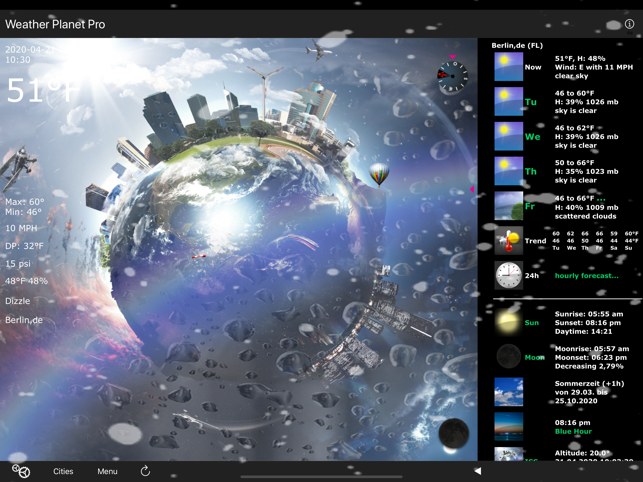643x482 pixels.
Task: Click the Berlin,de label on left overlay
Action: [24, 320]
